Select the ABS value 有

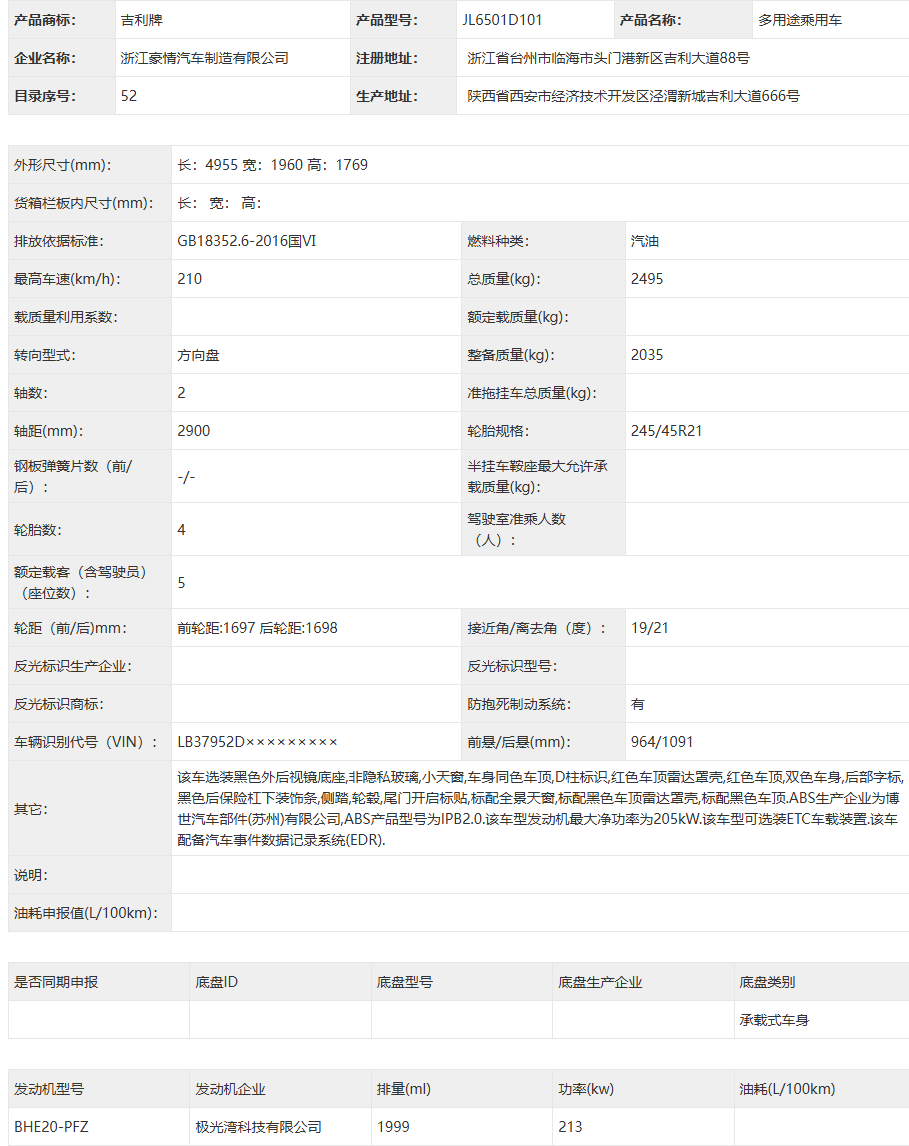click(x=638, y=704)
